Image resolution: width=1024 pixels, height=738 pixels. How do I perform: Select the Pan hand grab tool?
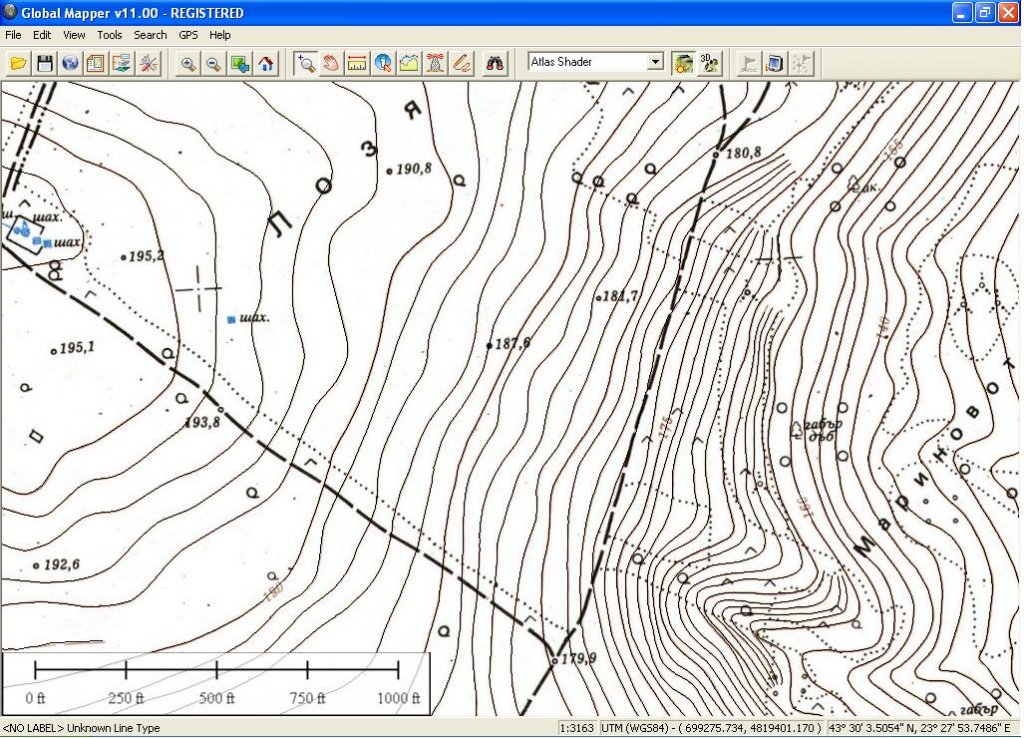[x=331, y=63]
